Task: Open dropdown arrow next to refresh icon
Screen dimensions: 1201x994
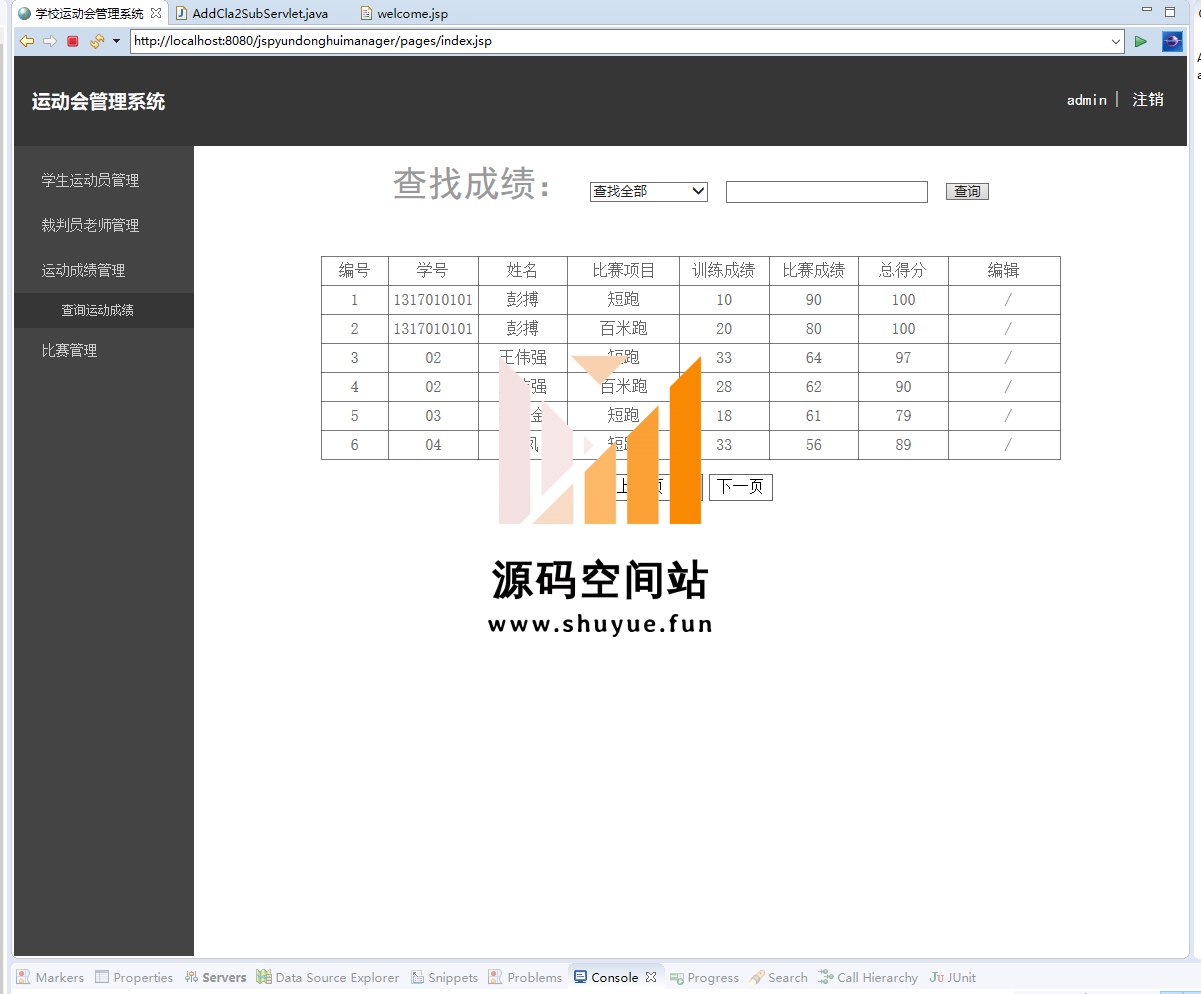Action: (116, 41)
